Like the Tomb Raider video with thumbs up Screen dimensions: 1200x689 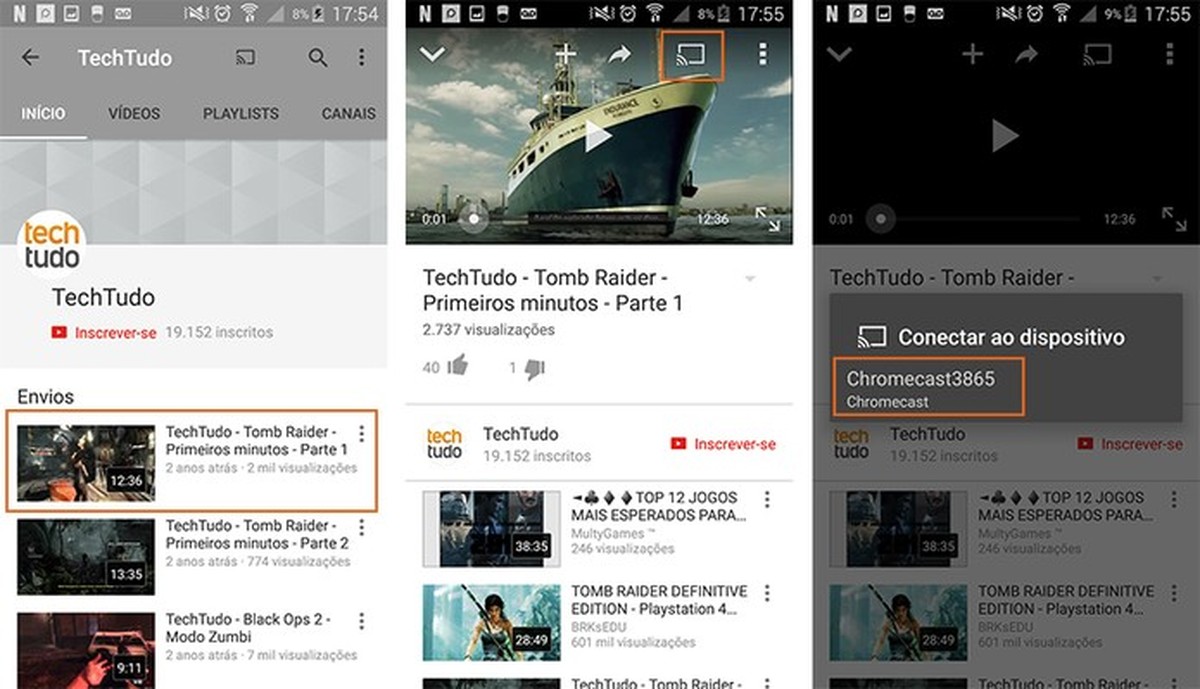click(x=459, y=367)
